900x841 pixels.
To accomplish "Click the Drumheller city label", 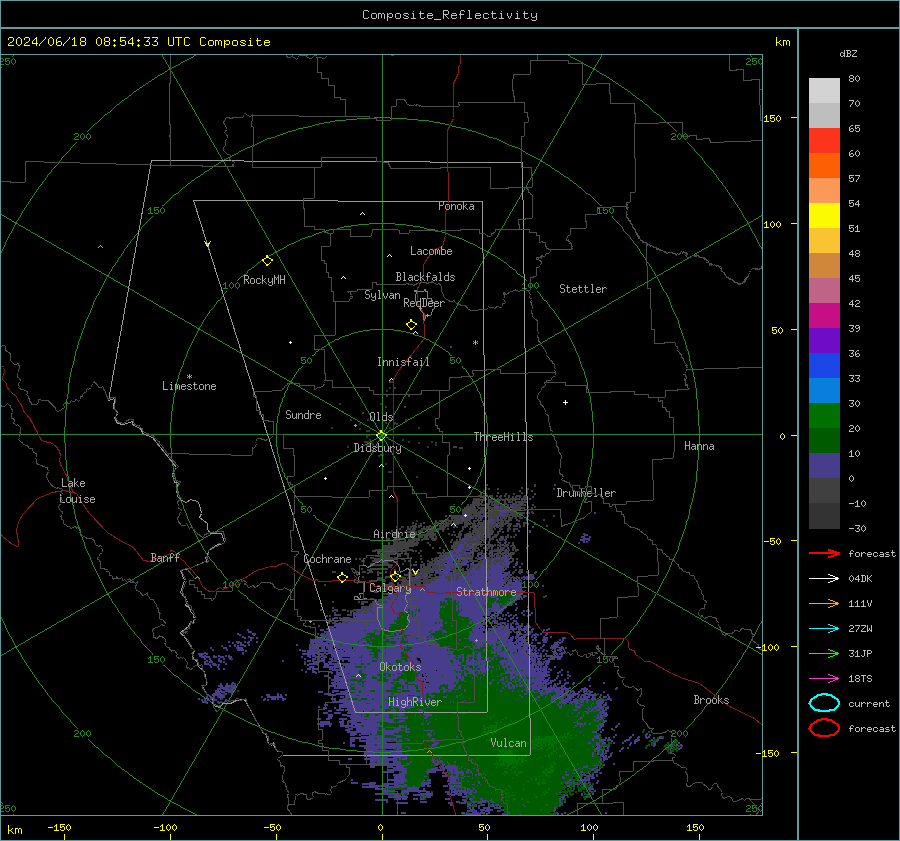I will (x=586, y=493).
